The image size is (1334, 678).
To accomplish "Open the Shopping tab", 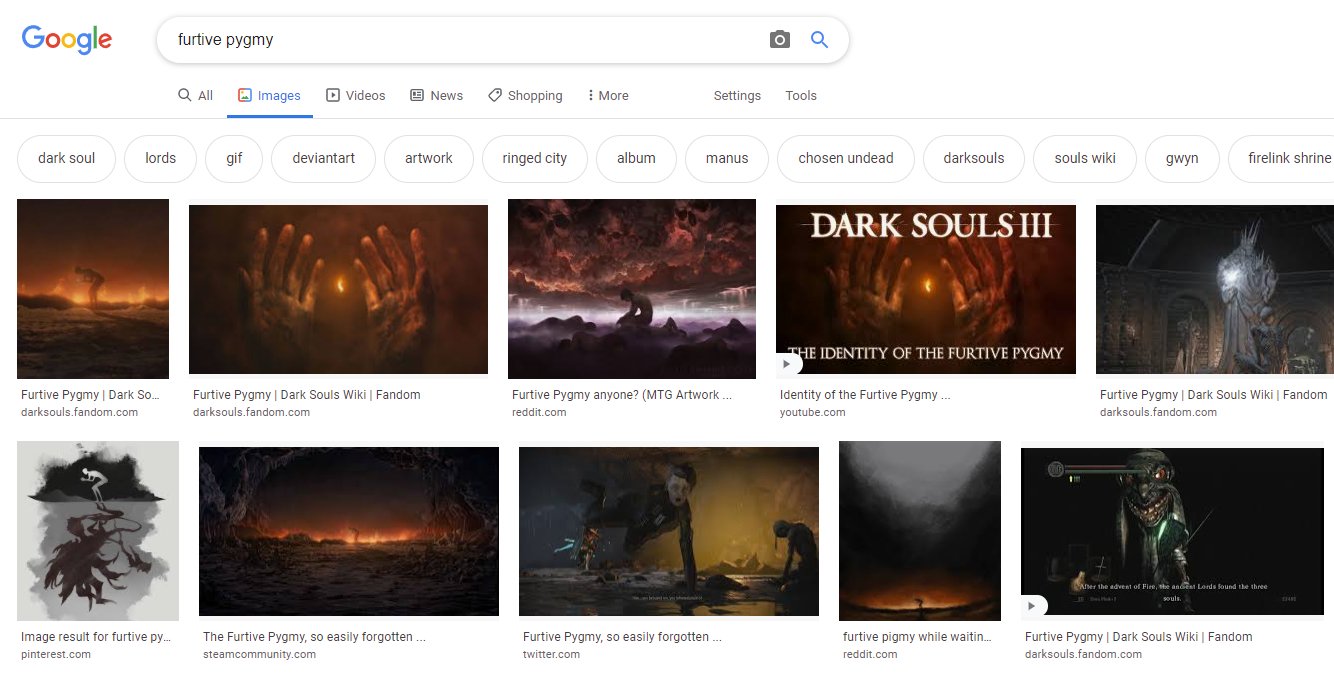I will (x=525, y=96).
